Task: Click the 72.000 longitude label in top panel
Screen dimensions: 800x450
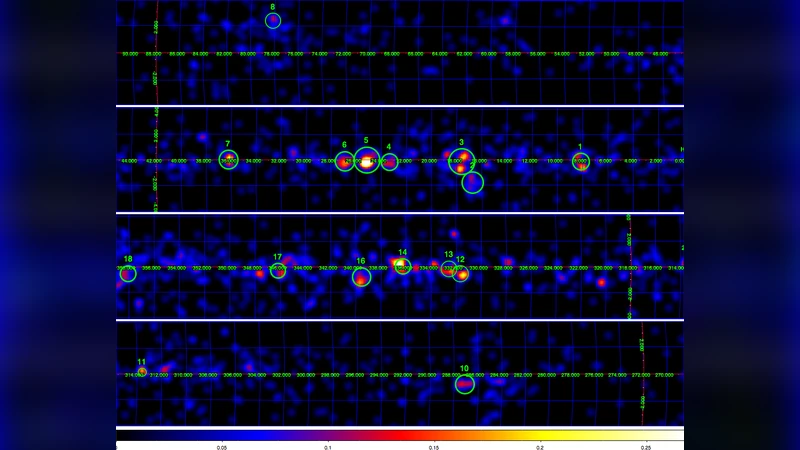Action: (x=343, y=54)
